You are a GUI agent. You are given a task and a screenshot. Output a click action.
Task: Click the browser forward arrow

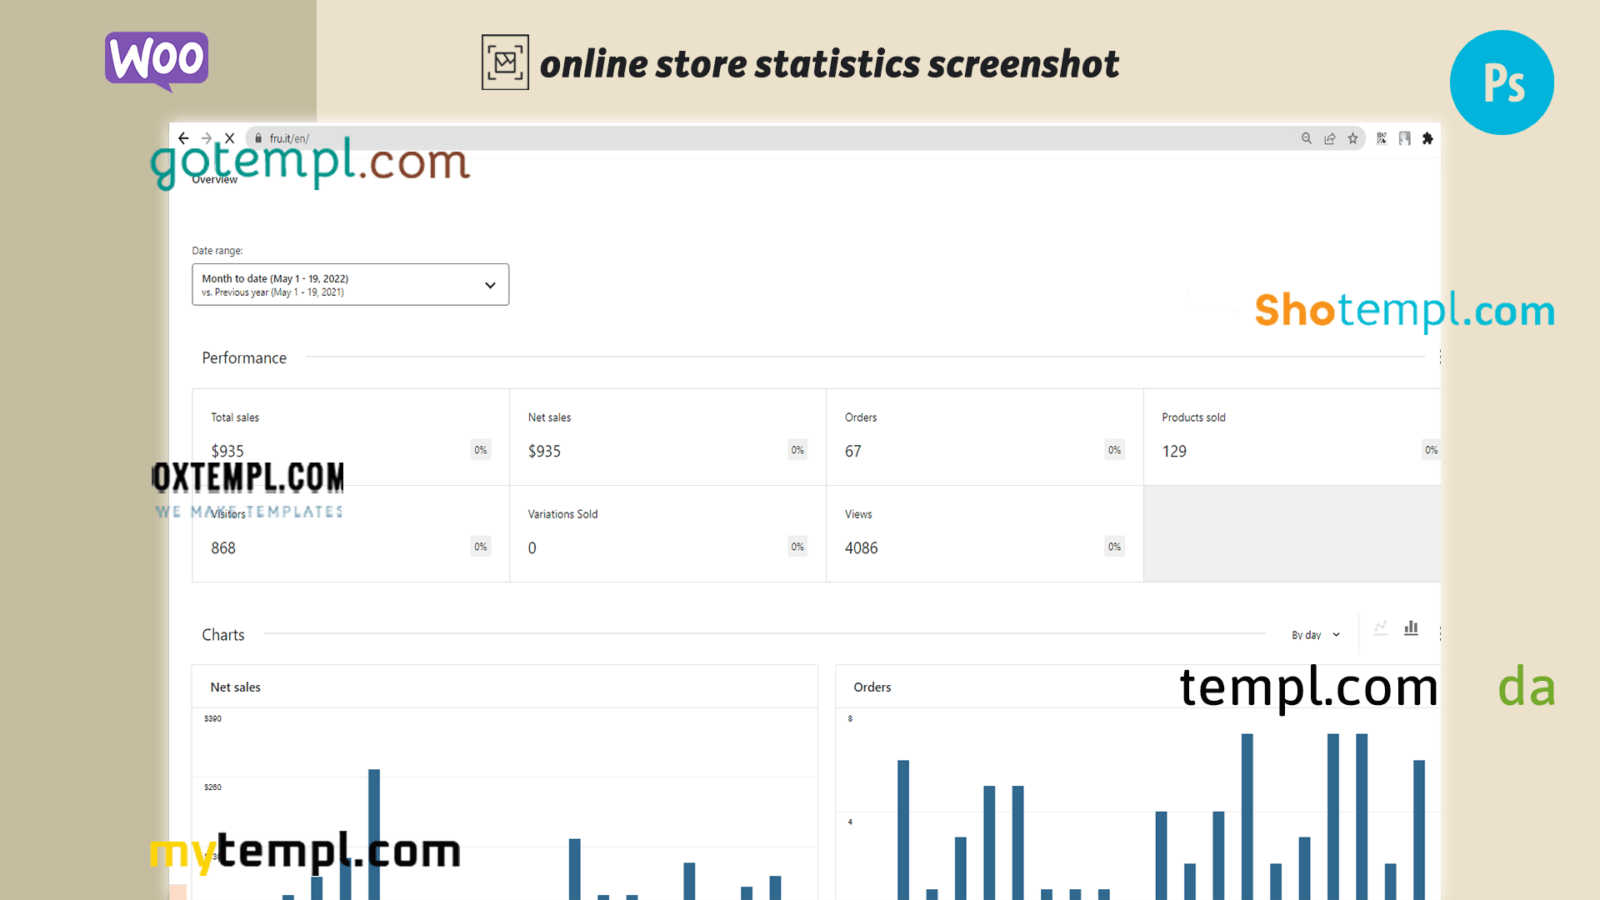(x=206, y=138)
